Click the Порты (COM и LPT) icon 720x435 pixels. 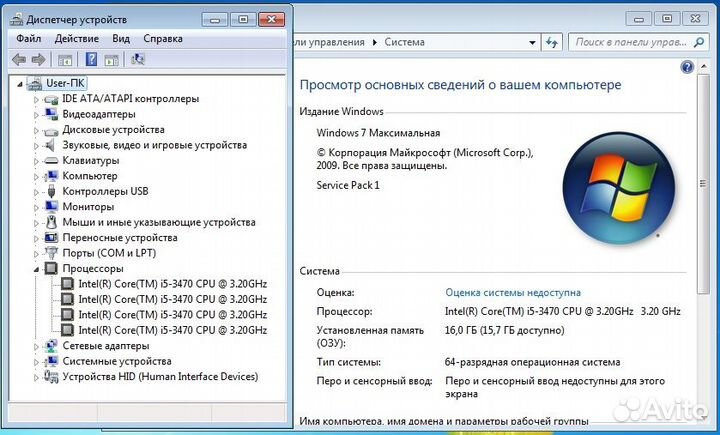pyautogui.click(x=51, y=253)
